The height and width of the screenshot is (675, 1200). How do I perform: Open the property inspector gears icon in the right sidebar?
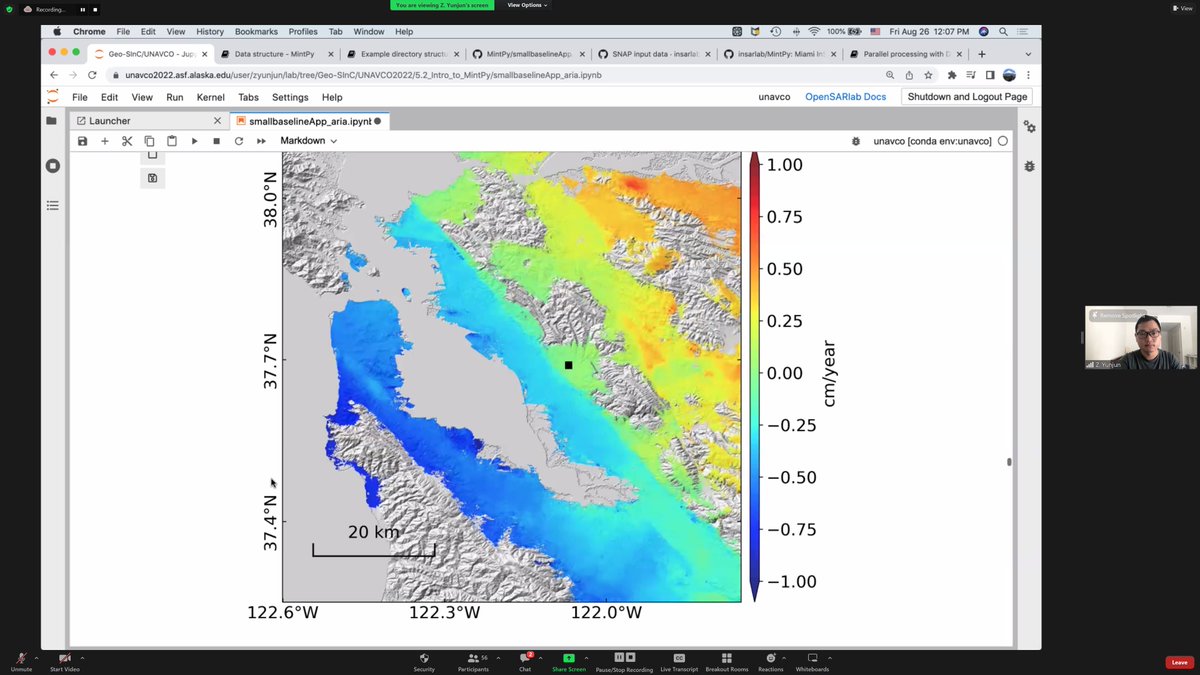1029,127
